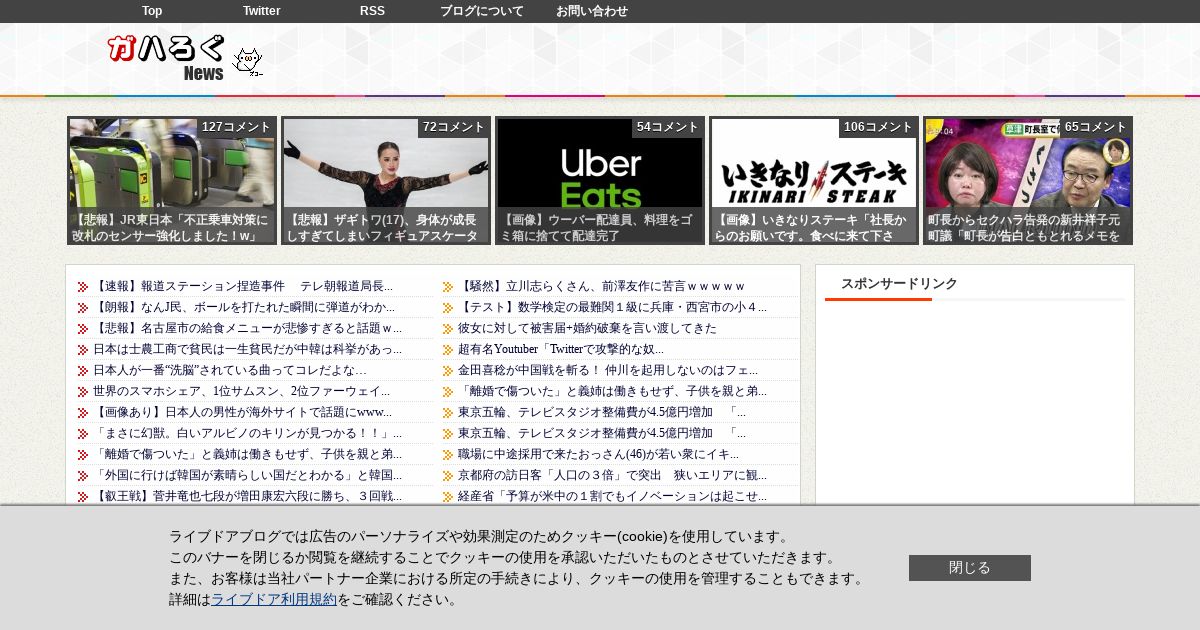
Task: Open 【画像あり】日本人の男性が海外サイト headline
Action: tap(242, 412)
